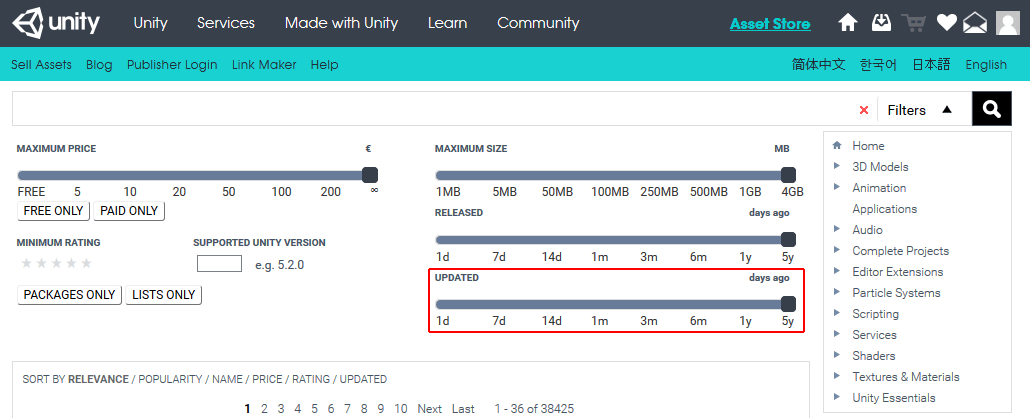Screen dimensions: 1030x418
Task: Set minimum rating to first star
Action: [27, 264]
